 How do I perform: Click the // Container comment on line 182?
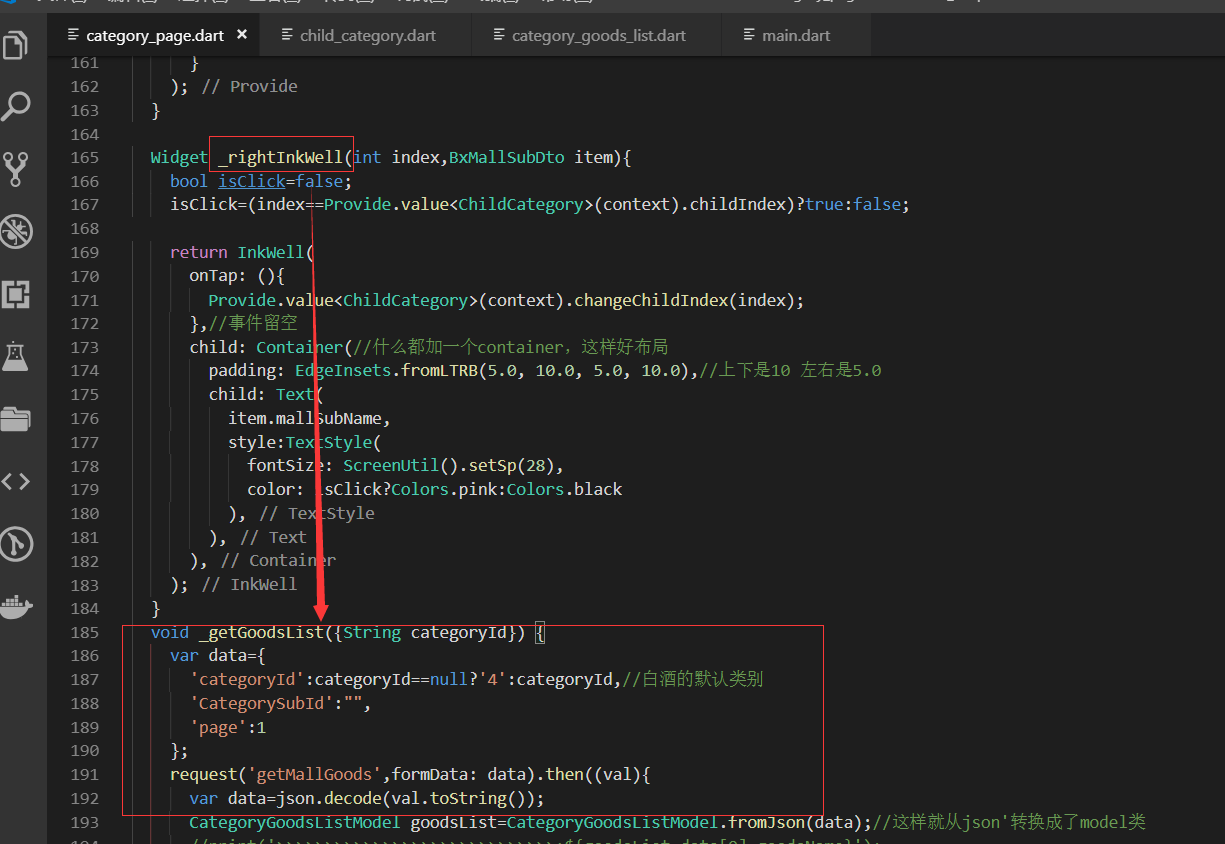(x=279, y=560)
